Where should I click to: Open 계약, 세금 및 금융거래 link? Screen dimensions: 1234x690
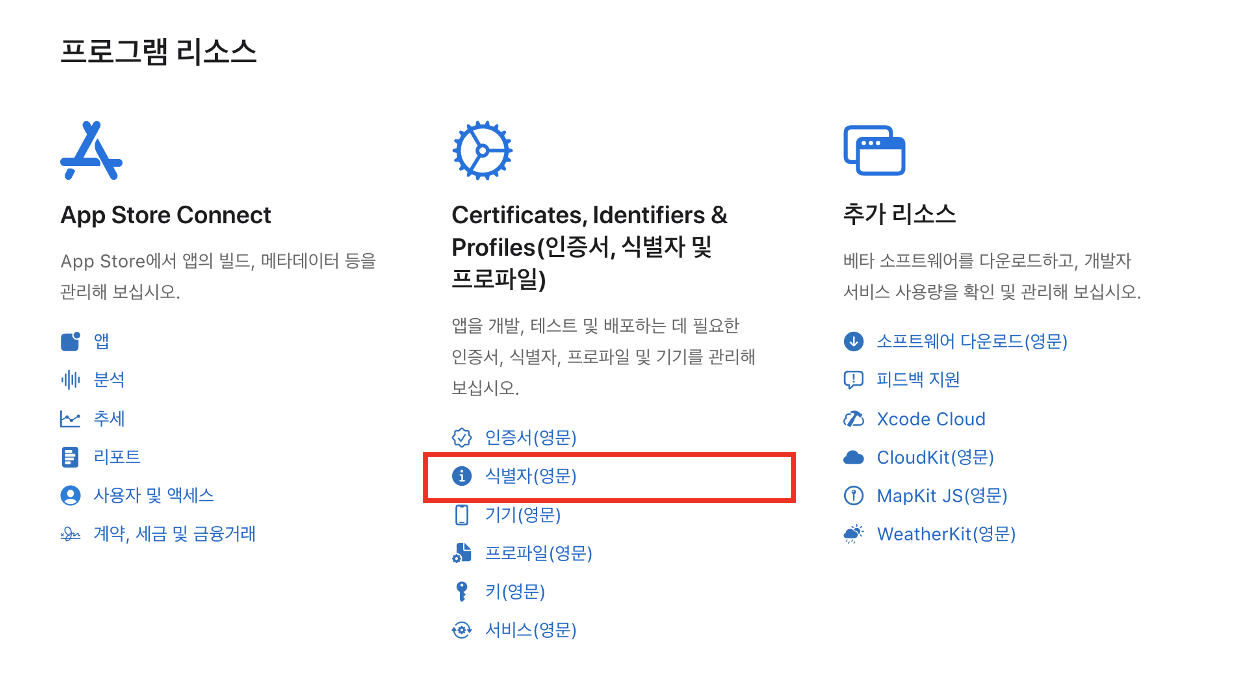pyautogui.click(x=175, y=534)
